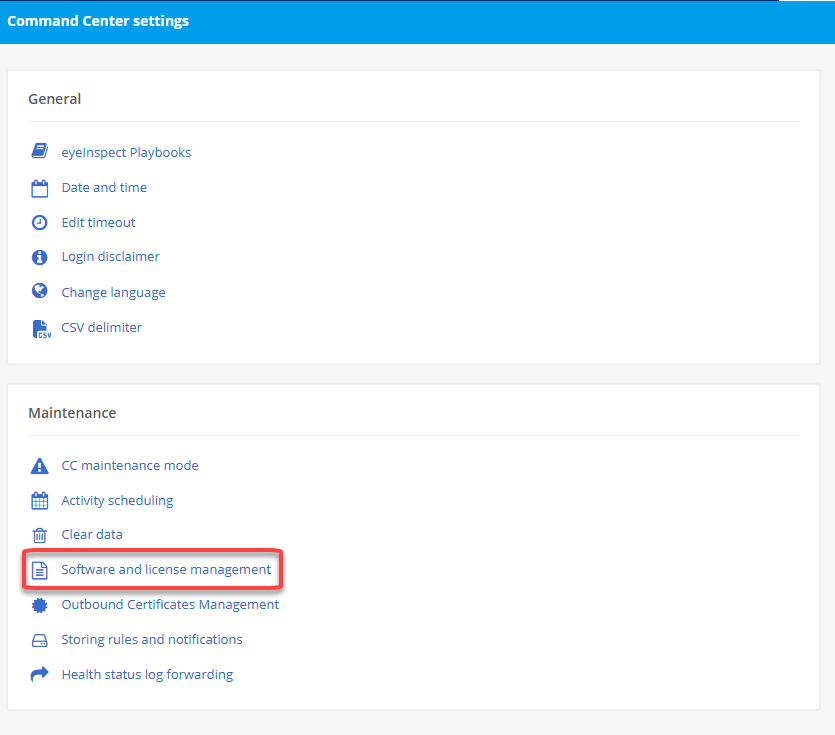Image resolution: width=835 pixels, height=735 pixels.
Task: Click the Date and time calendar icon
Action: tap(40, 188)
